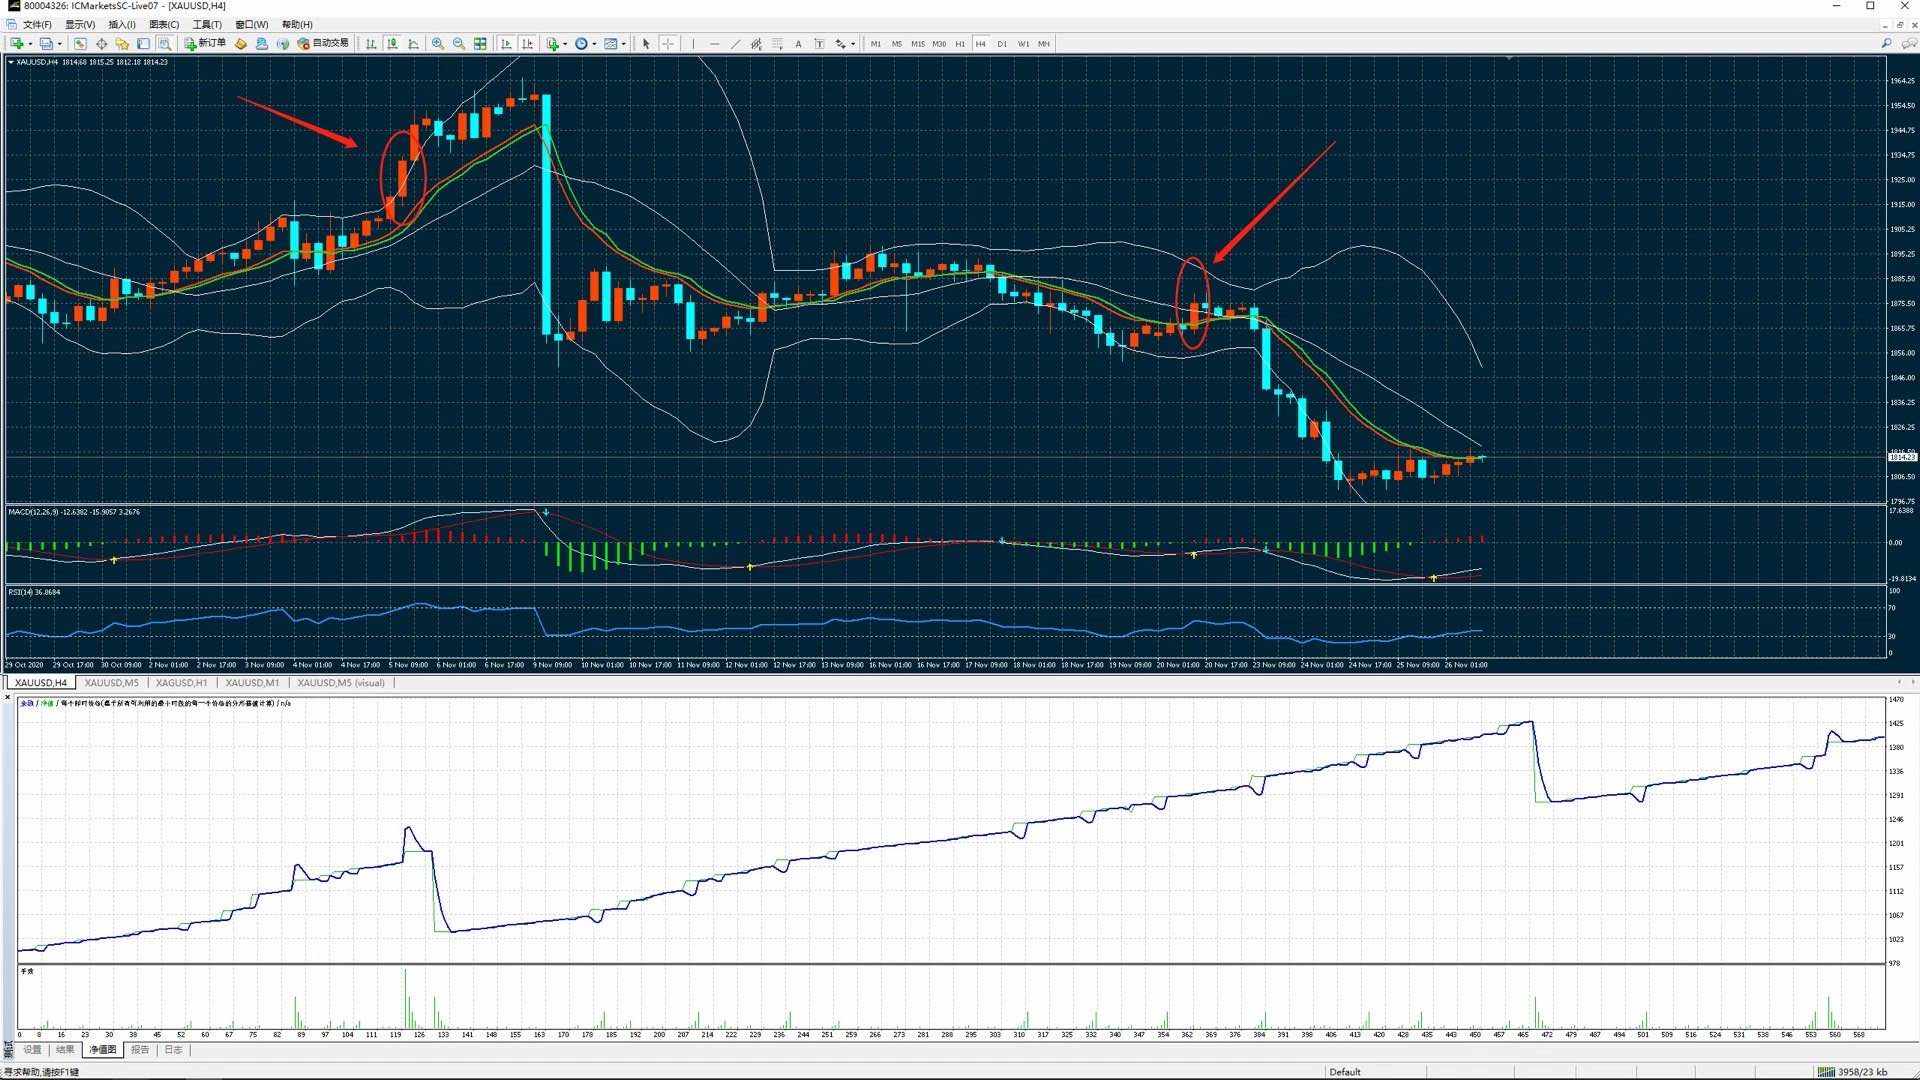Screen dimensions: 1920x1080
Task: Expand the templates dropdown arrow
Action: (x=624, y=44)
